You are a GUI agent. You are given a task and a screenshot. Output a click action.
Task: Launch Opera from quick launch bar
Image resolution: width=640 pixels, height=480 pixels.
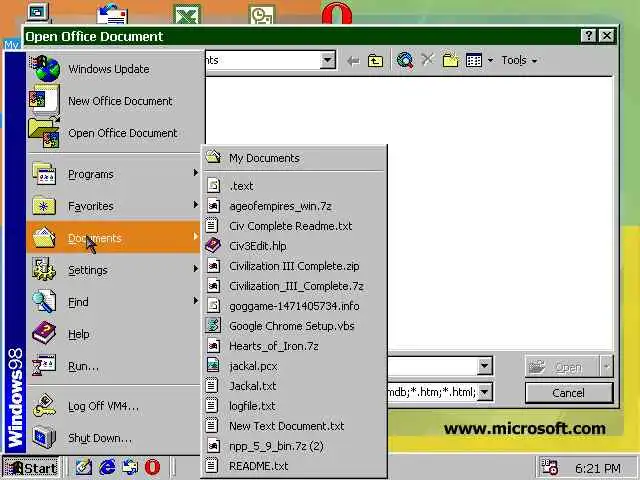click(152, 467)
